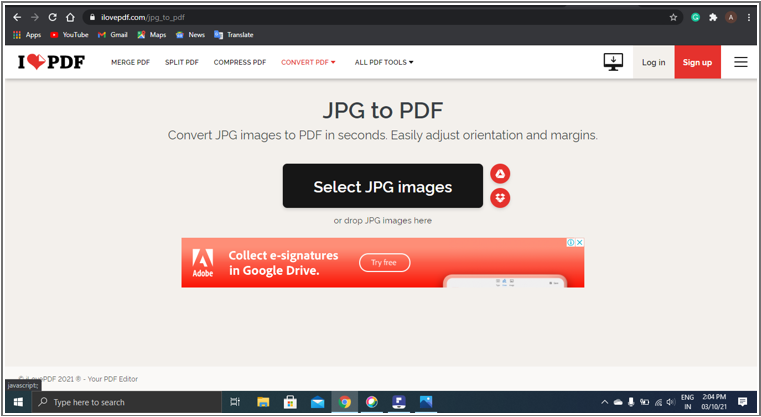Expand the CONVERT PDF dropdown
This screenshot has width=761, height=417.
[x=308, y=62]
